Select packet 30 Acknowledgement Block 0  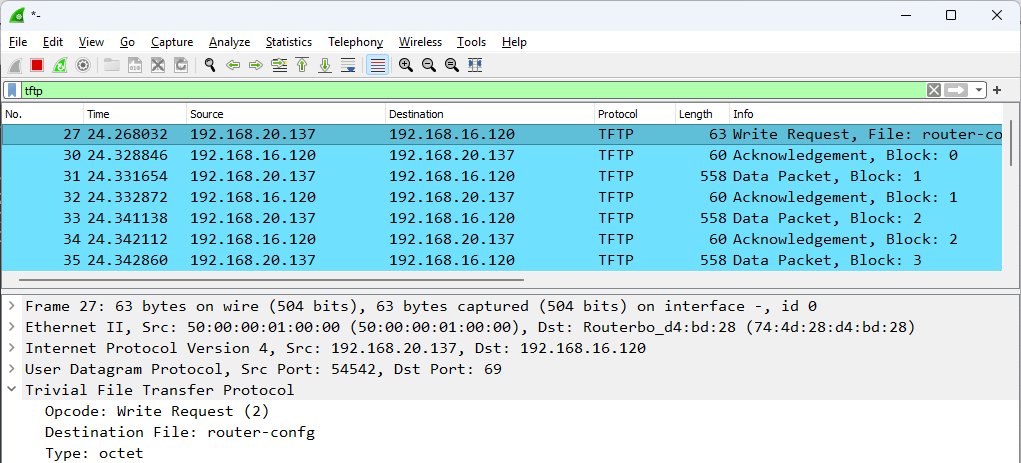pos(502,156)
